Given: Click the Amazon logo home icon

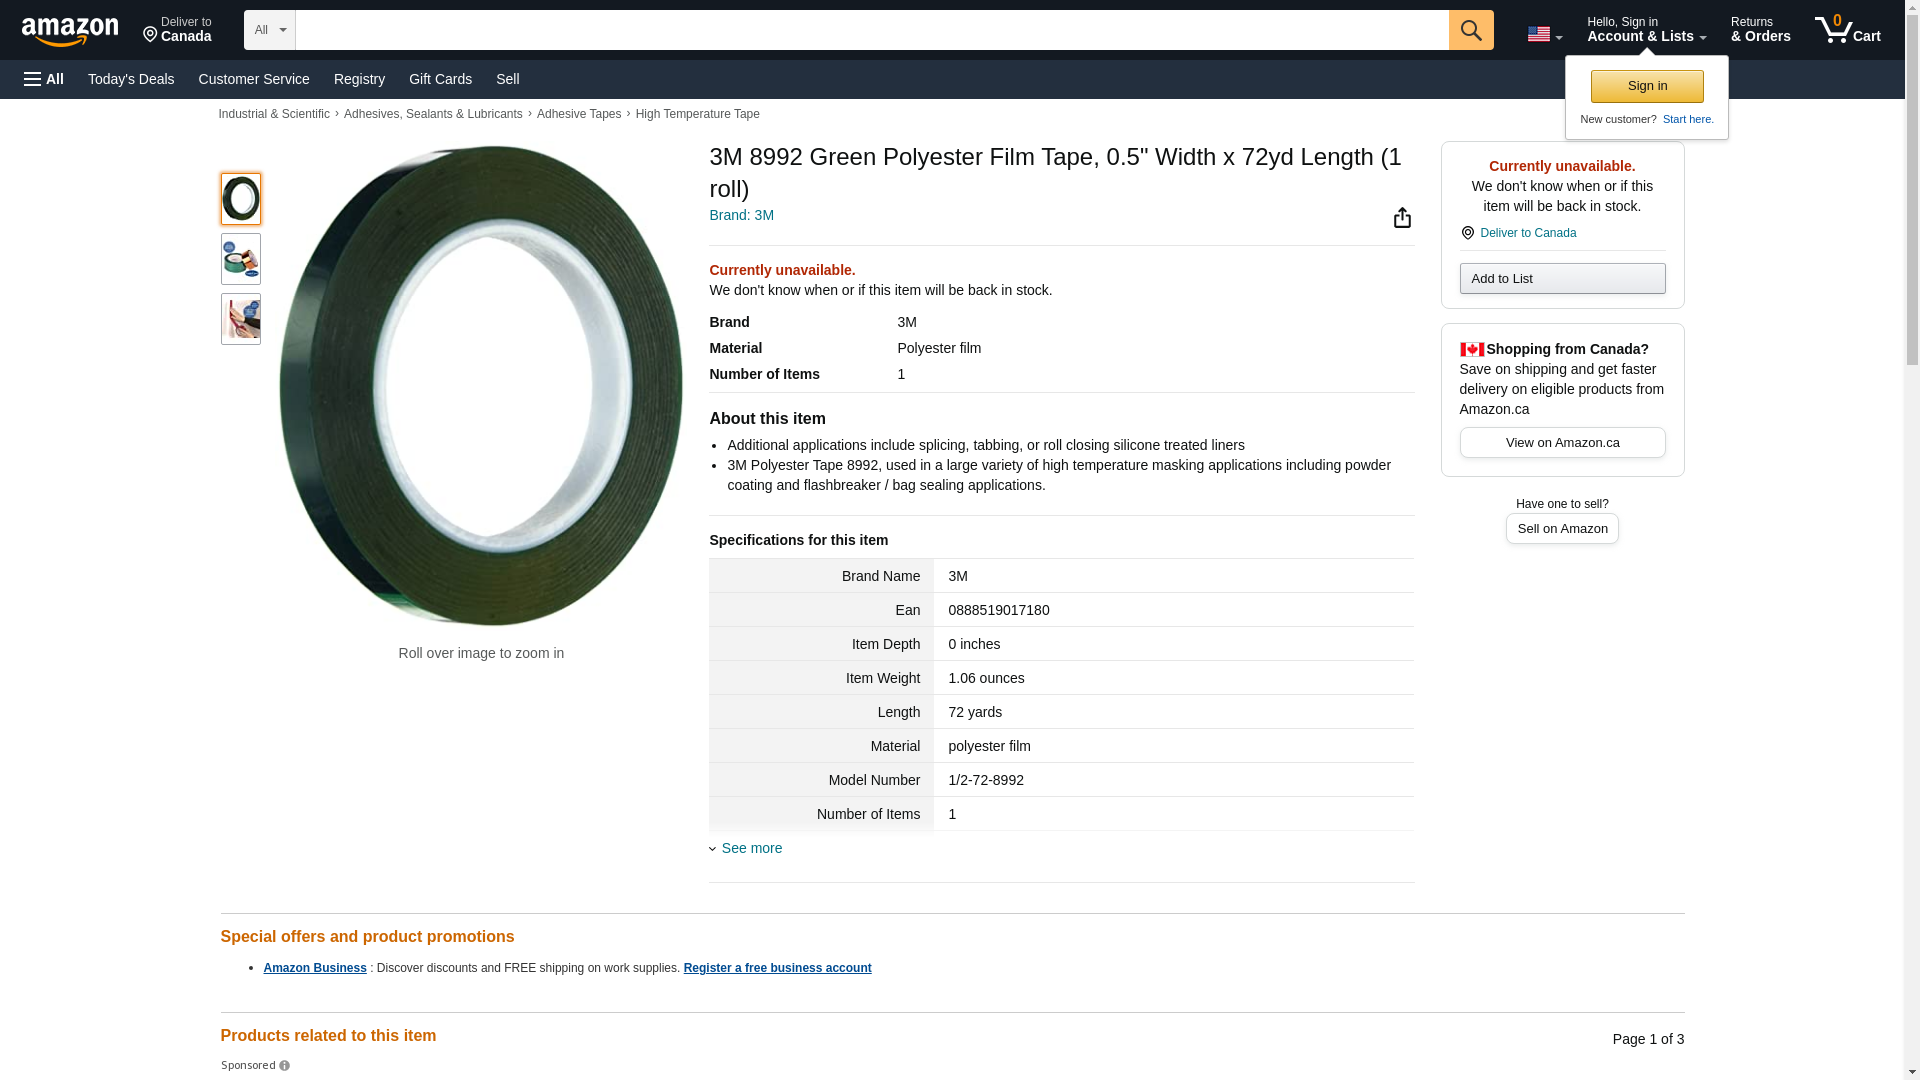Looking at the screenshot, I should pos(70,31).
